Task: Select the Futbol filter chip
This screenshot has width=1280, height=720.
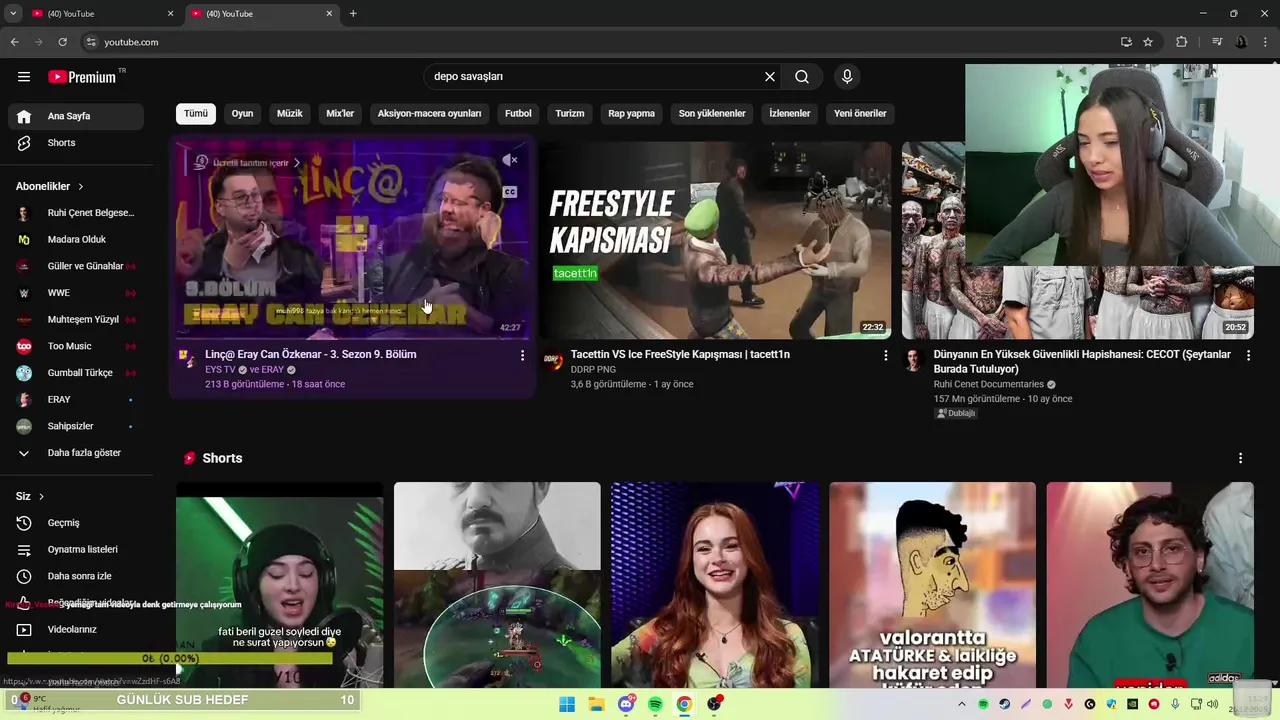Action: tap(518, 114)
